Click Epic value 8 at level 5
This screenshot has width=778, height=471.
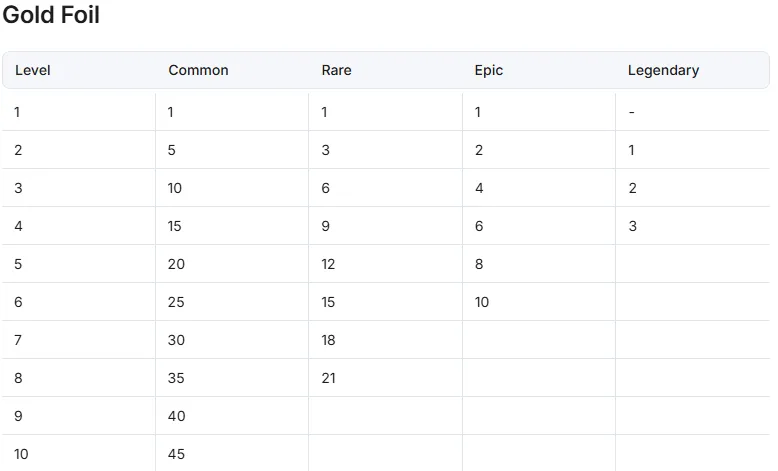[x=479, y=264]
